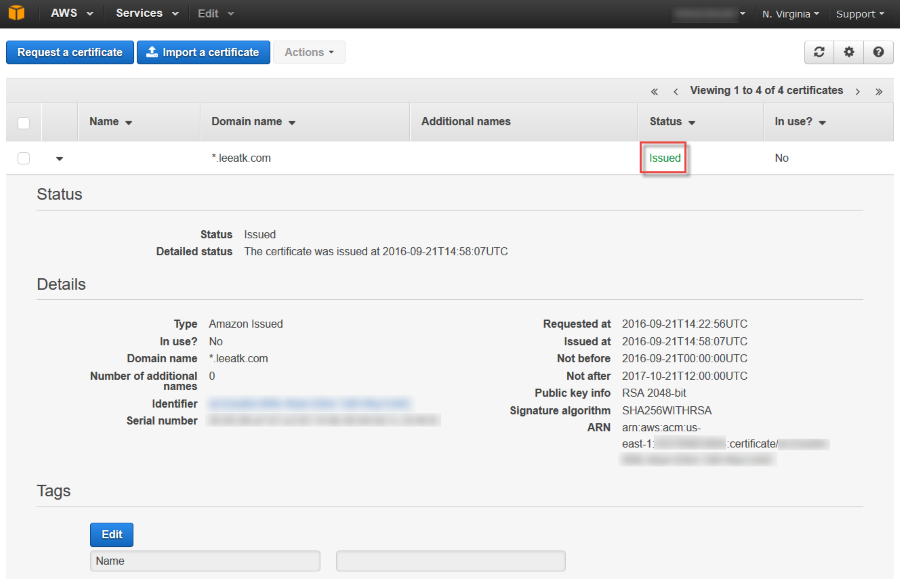
Task: Open the blurred account name dropdown
Action: click(709, 14)
